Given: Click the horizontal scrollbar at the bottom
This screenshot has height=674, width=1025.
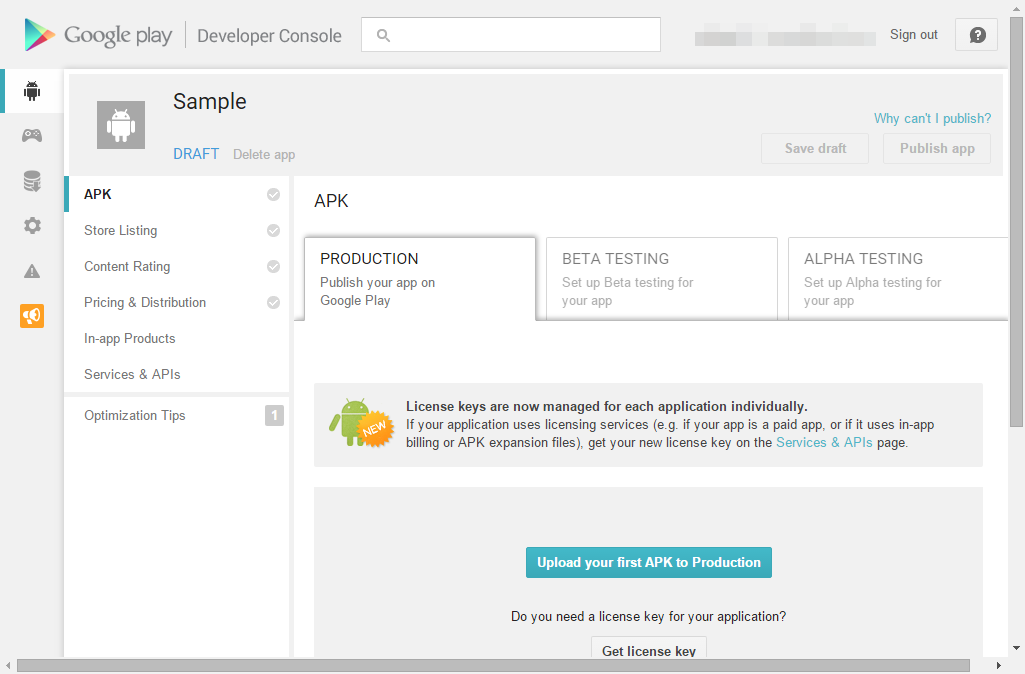Looking at the screenshot, I should click(493, 665).
